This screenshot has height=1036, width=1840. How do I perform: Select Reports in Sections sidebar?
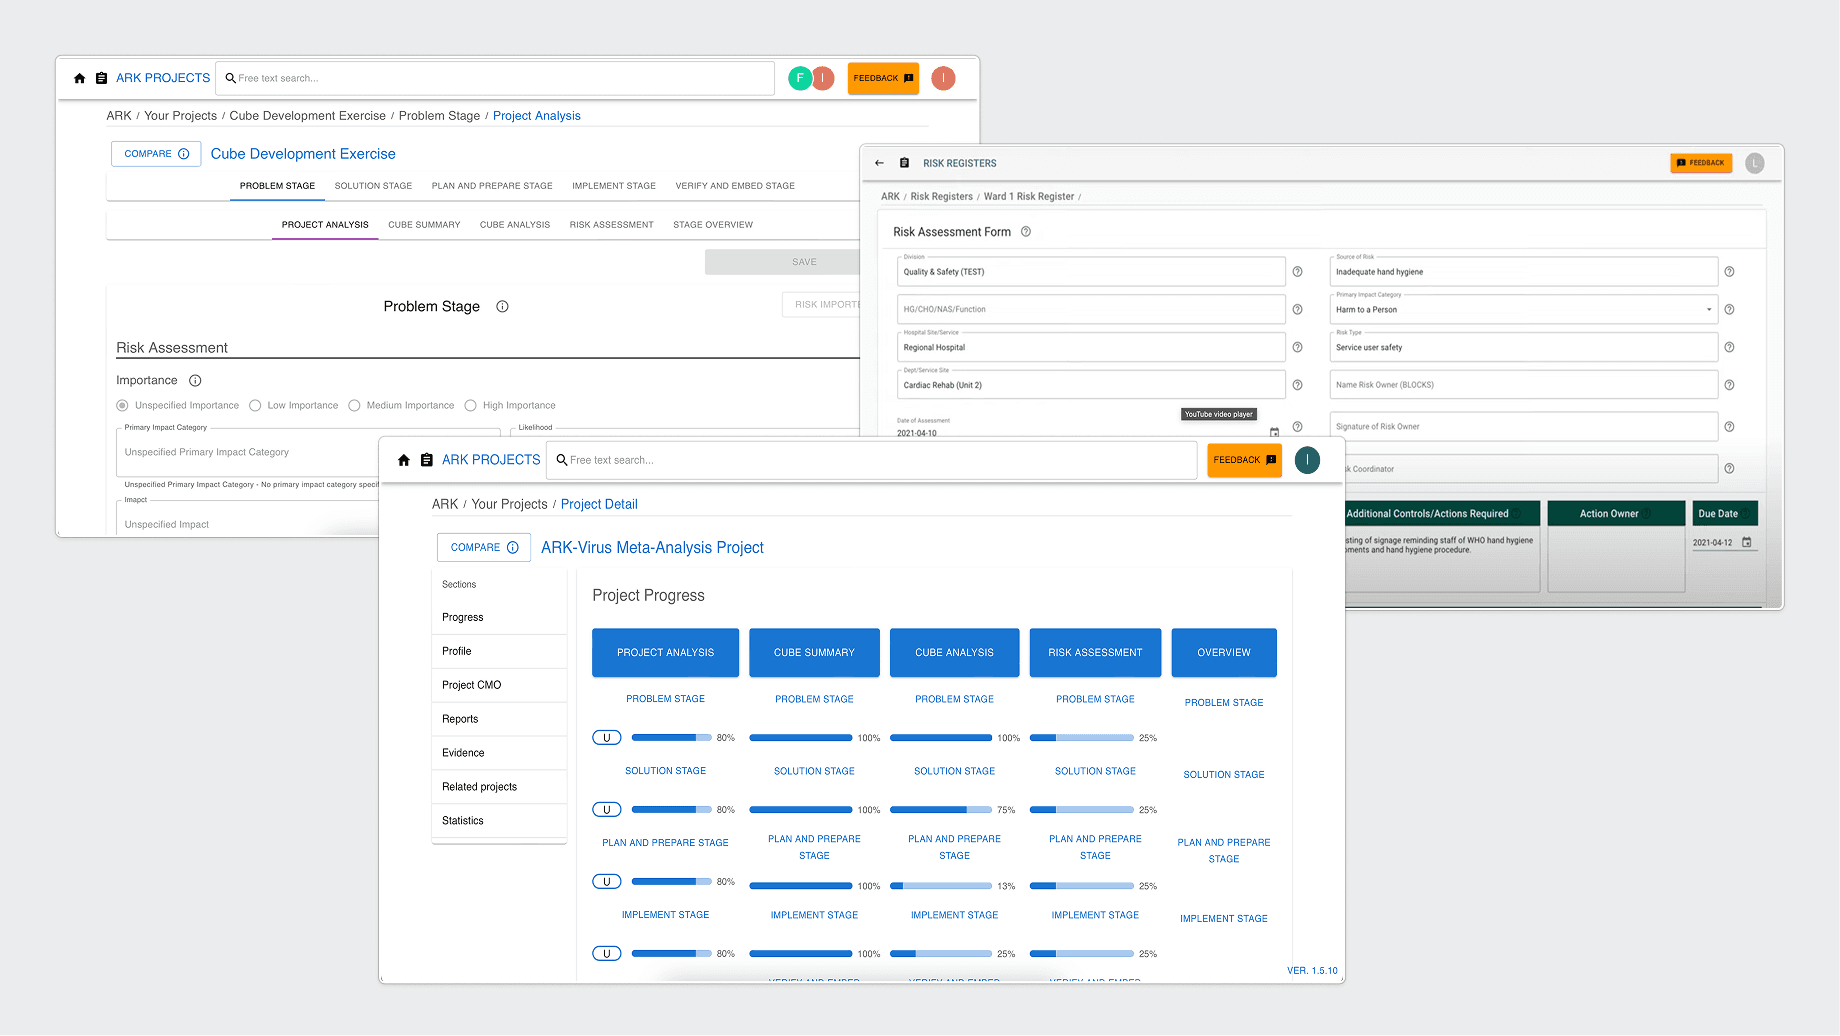(x=499, y=719)
